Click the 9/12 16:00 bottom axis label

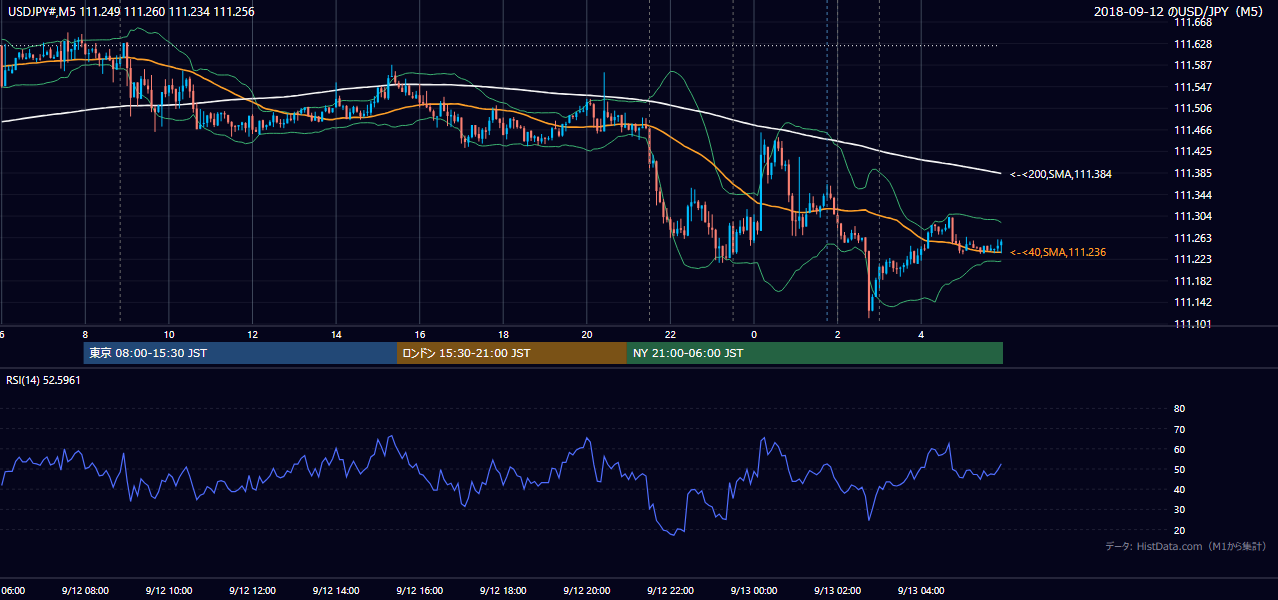pos(418,590)
